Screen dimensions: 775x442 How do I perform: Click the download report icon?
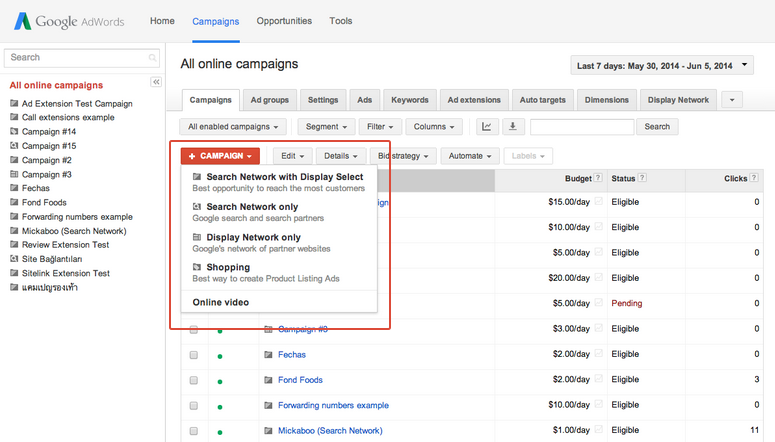tap(513, 127)
